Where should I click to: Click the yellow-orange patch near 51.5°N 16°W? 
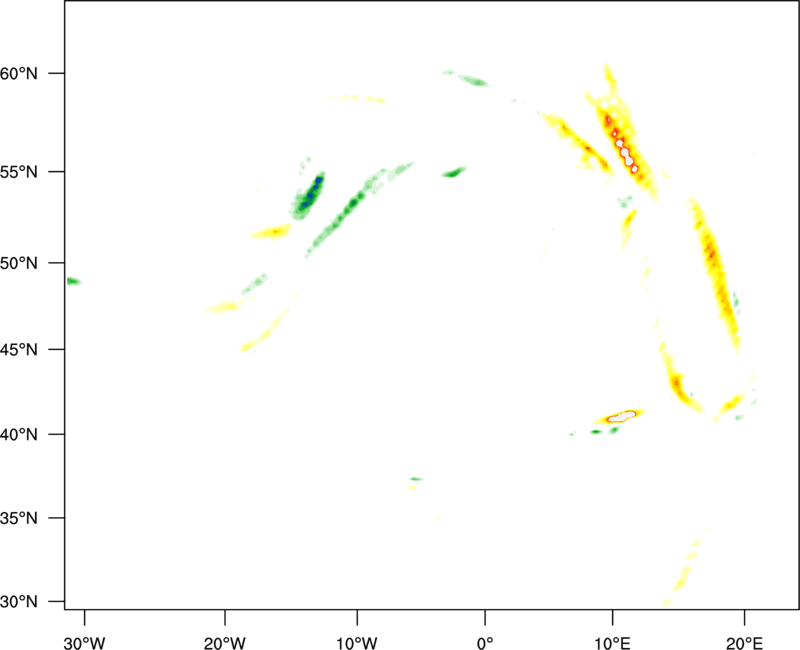pos(271,232)
